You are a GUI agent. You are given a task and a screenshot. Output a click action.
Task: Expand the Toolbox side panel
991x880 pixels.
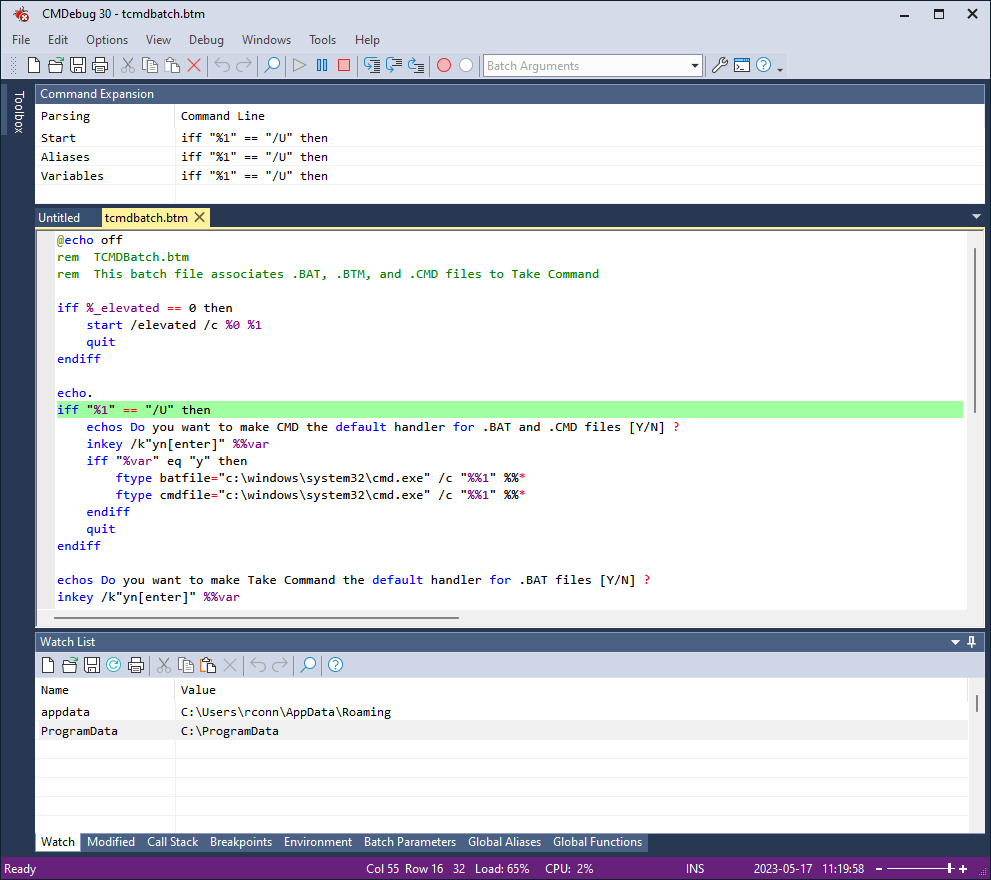coord(18,111)
